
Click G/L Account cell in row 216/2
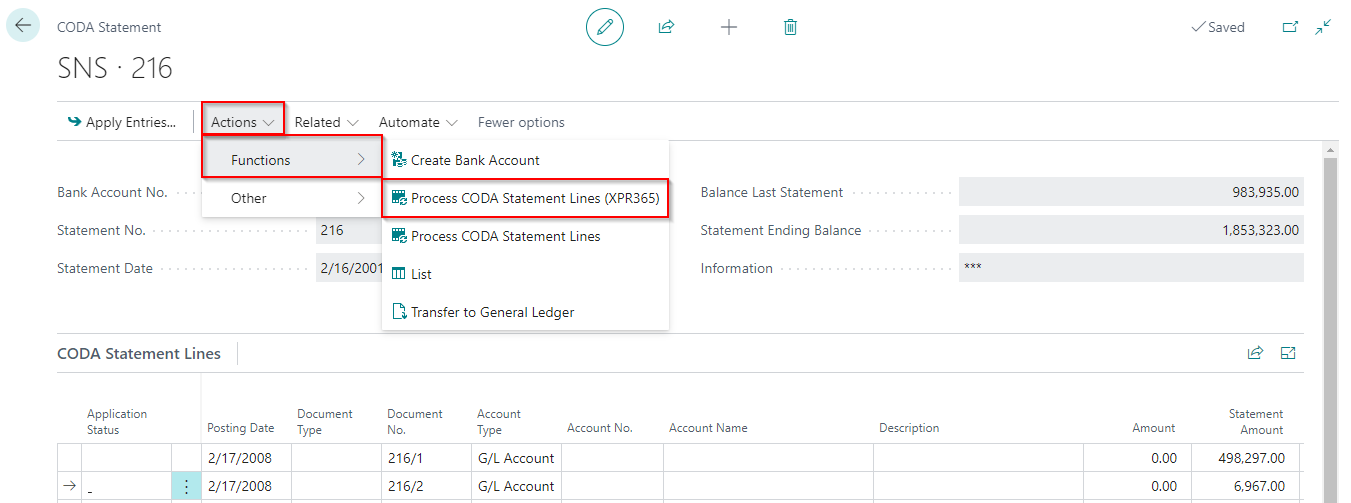pyautogui.click(x=516, y=486)
